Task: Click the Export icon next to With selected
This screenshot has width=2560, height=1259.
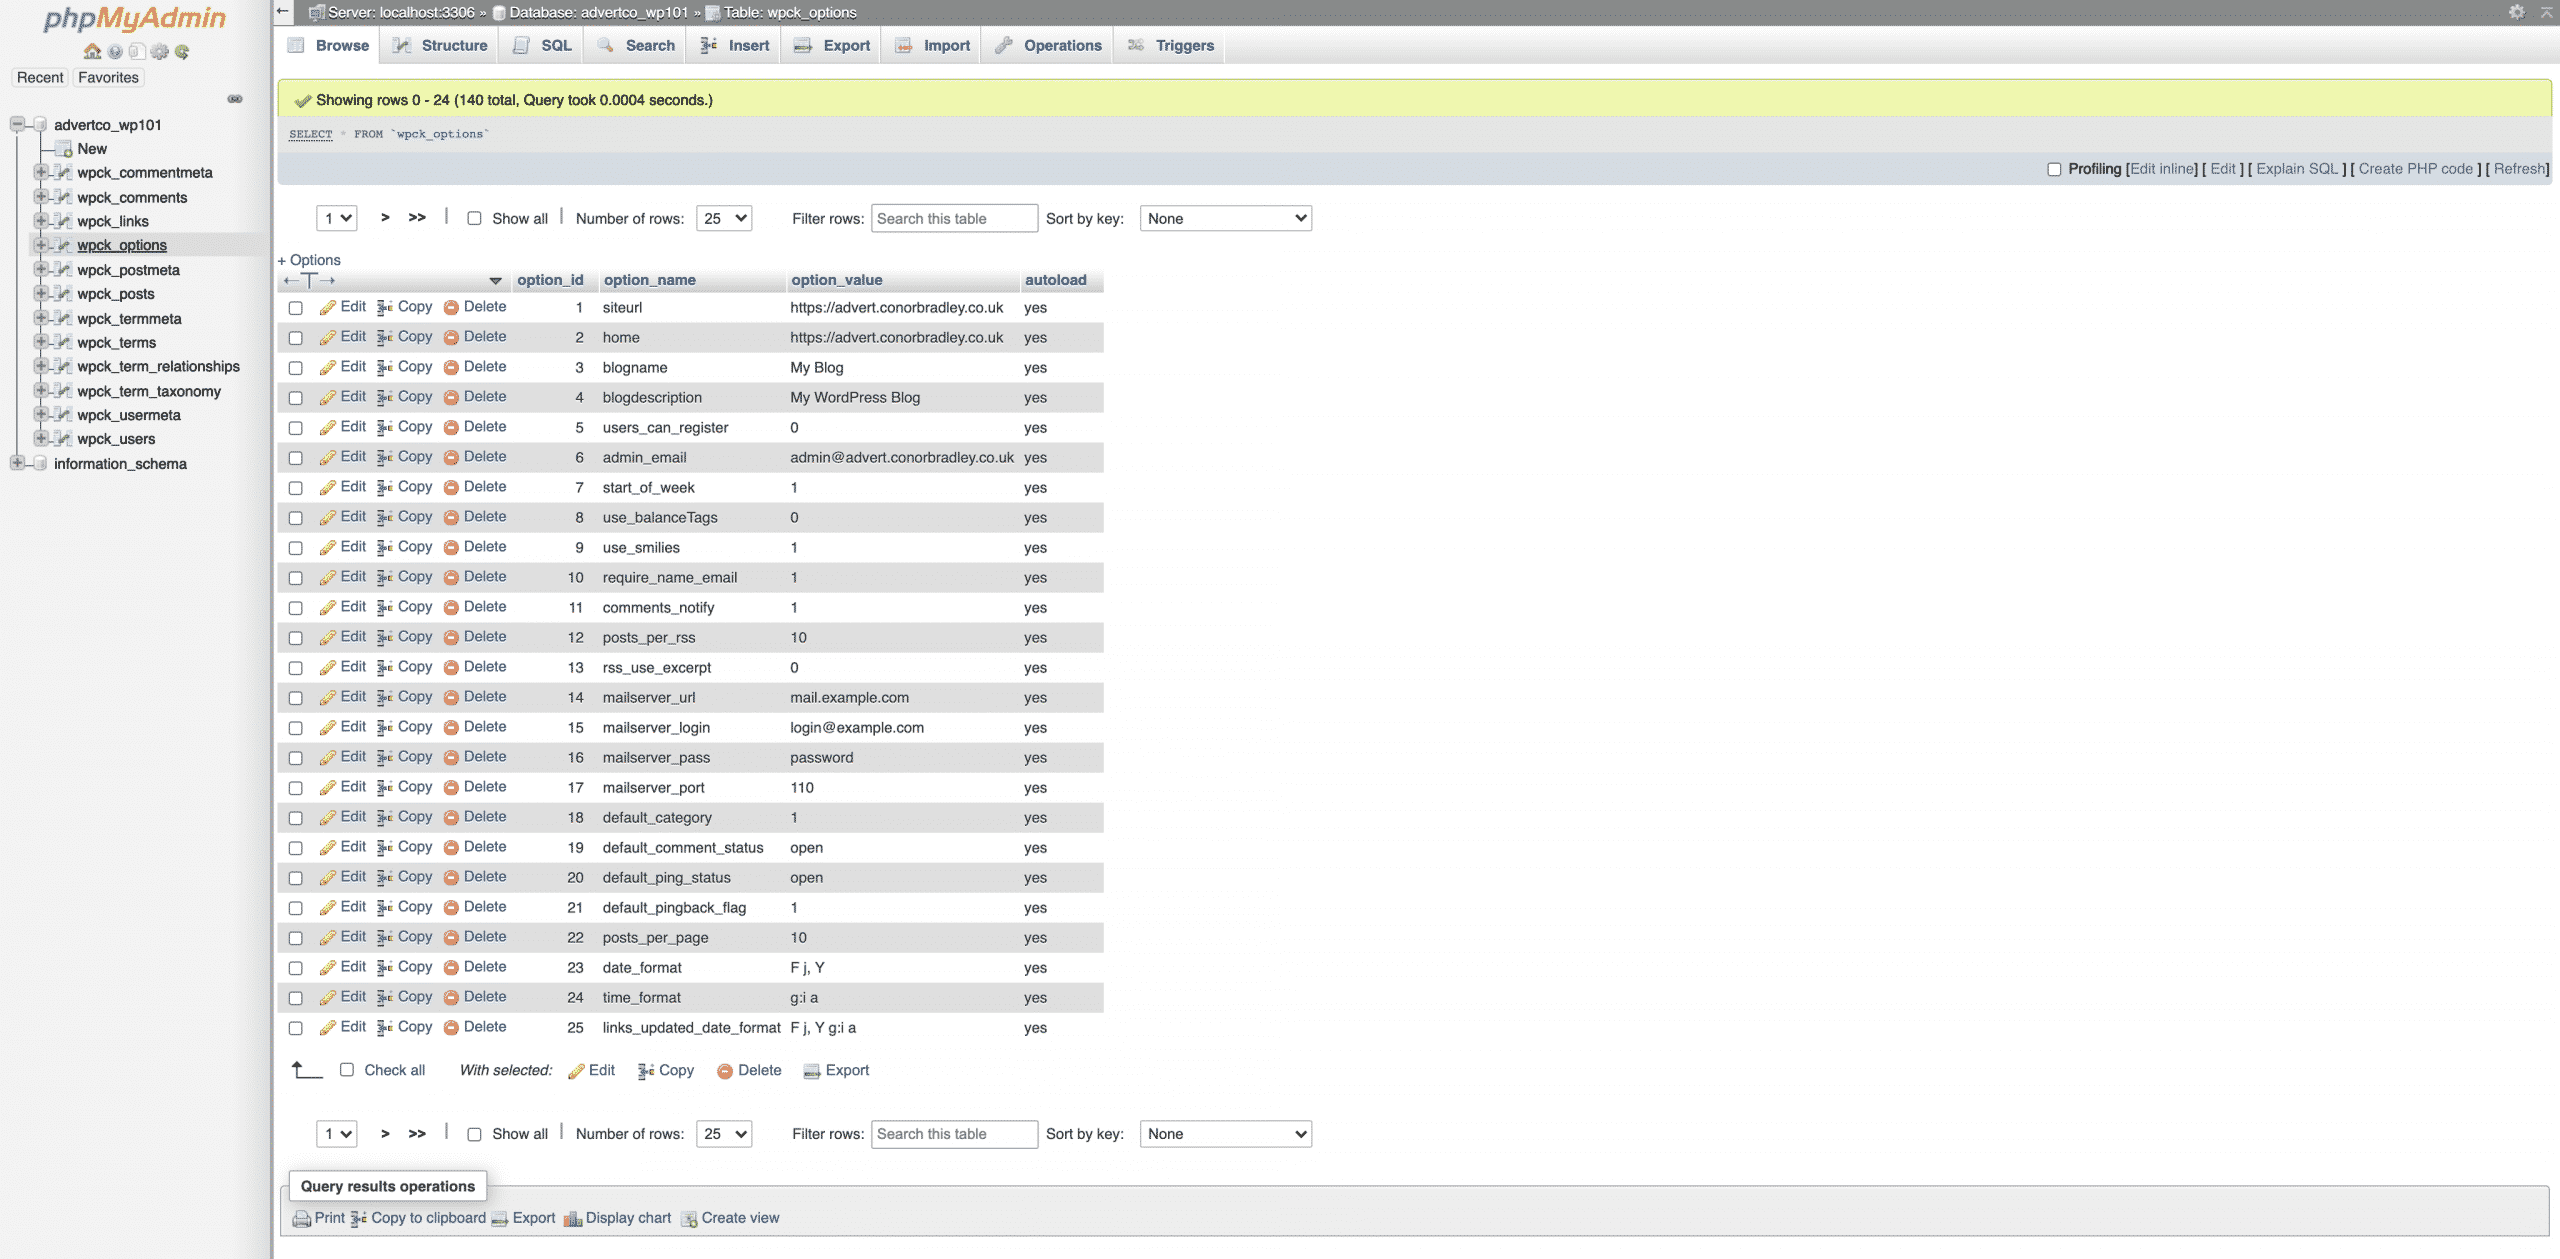Action: [812, 1071]
